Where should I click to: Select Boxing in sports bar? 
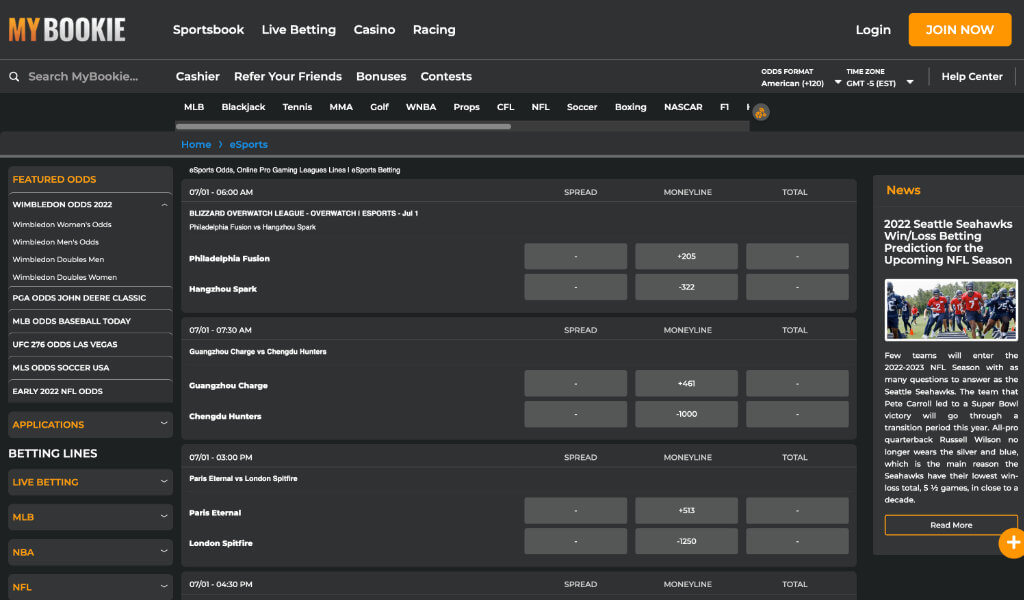point(630,107)
